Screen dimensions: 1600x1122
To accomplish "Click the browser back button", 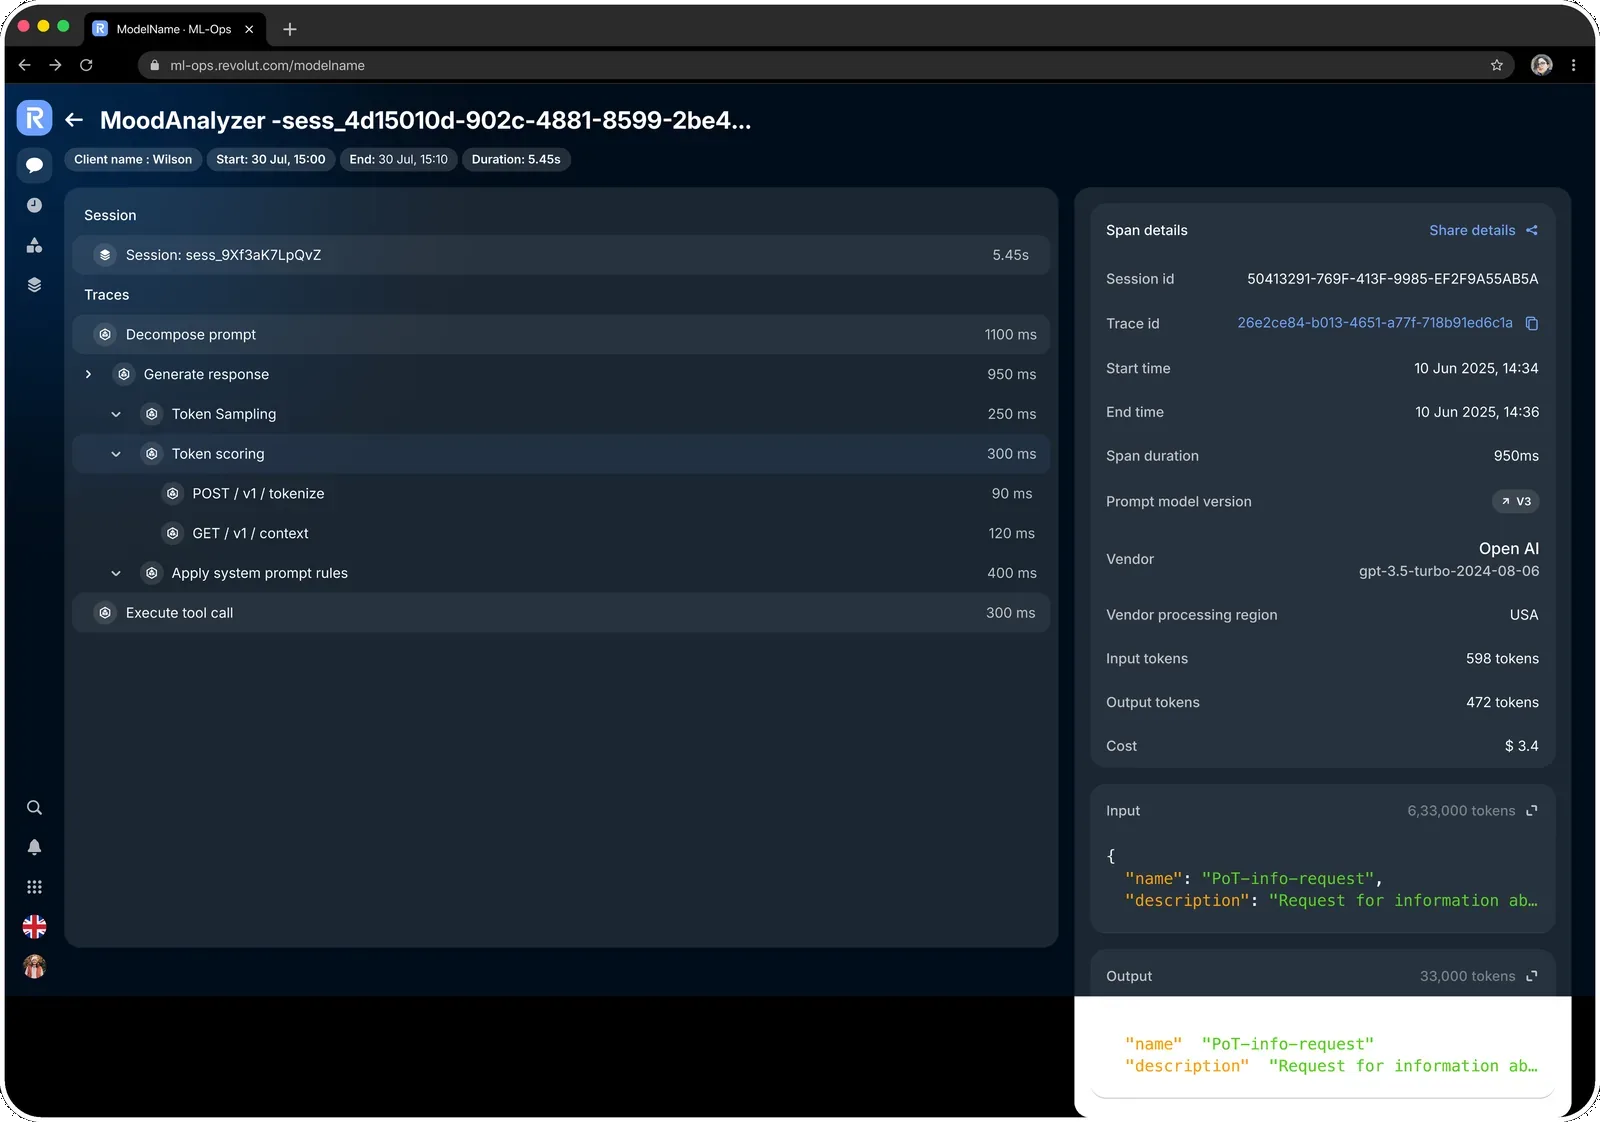I will [25, 65].
